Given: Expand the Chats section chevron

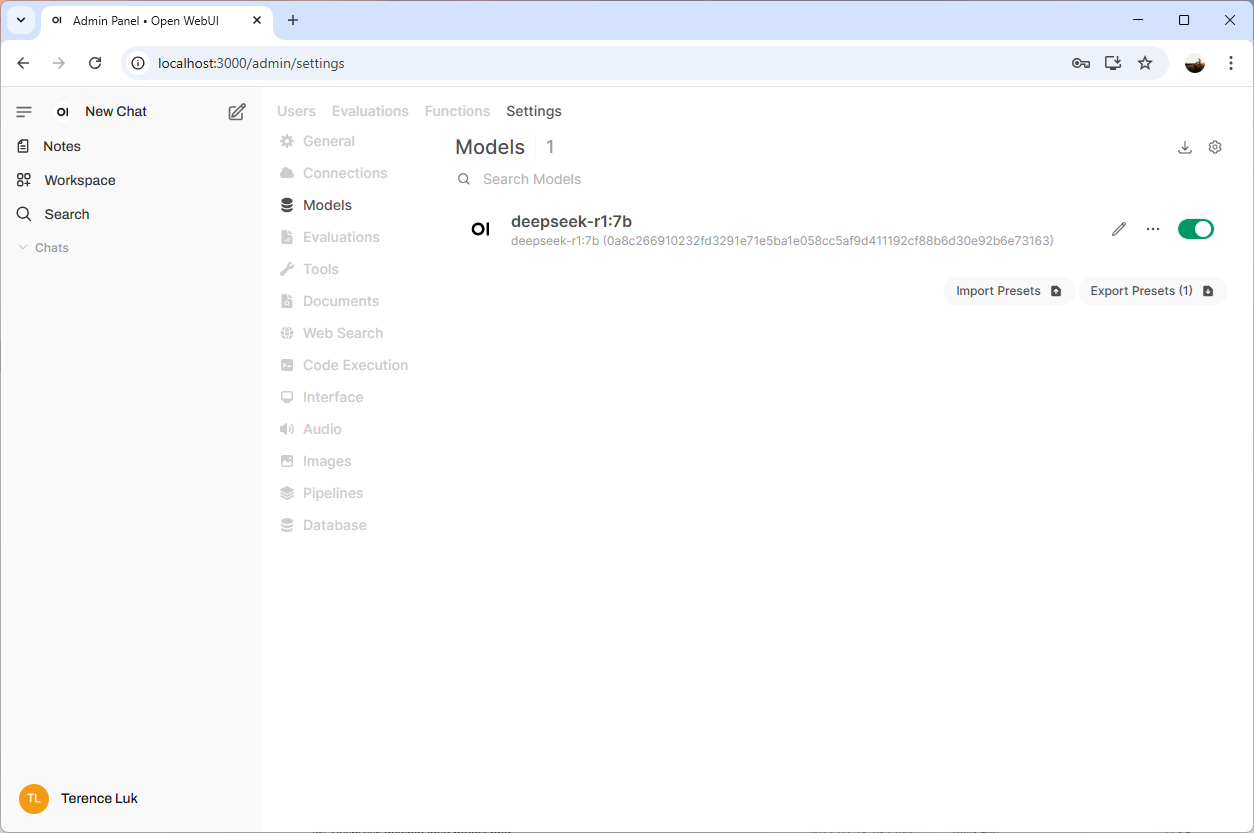Looking at the screenshot, I should pos(23,248).
